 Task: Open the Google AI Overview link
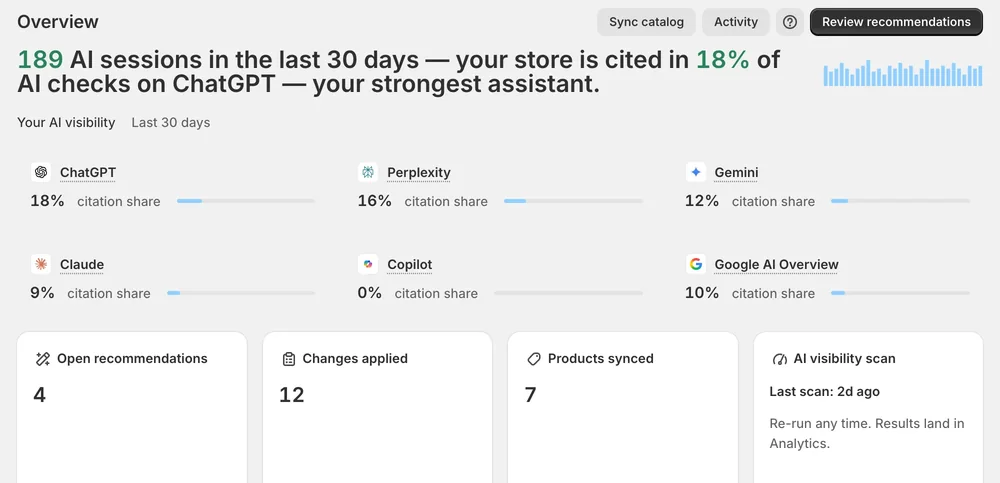coord(776,264)
